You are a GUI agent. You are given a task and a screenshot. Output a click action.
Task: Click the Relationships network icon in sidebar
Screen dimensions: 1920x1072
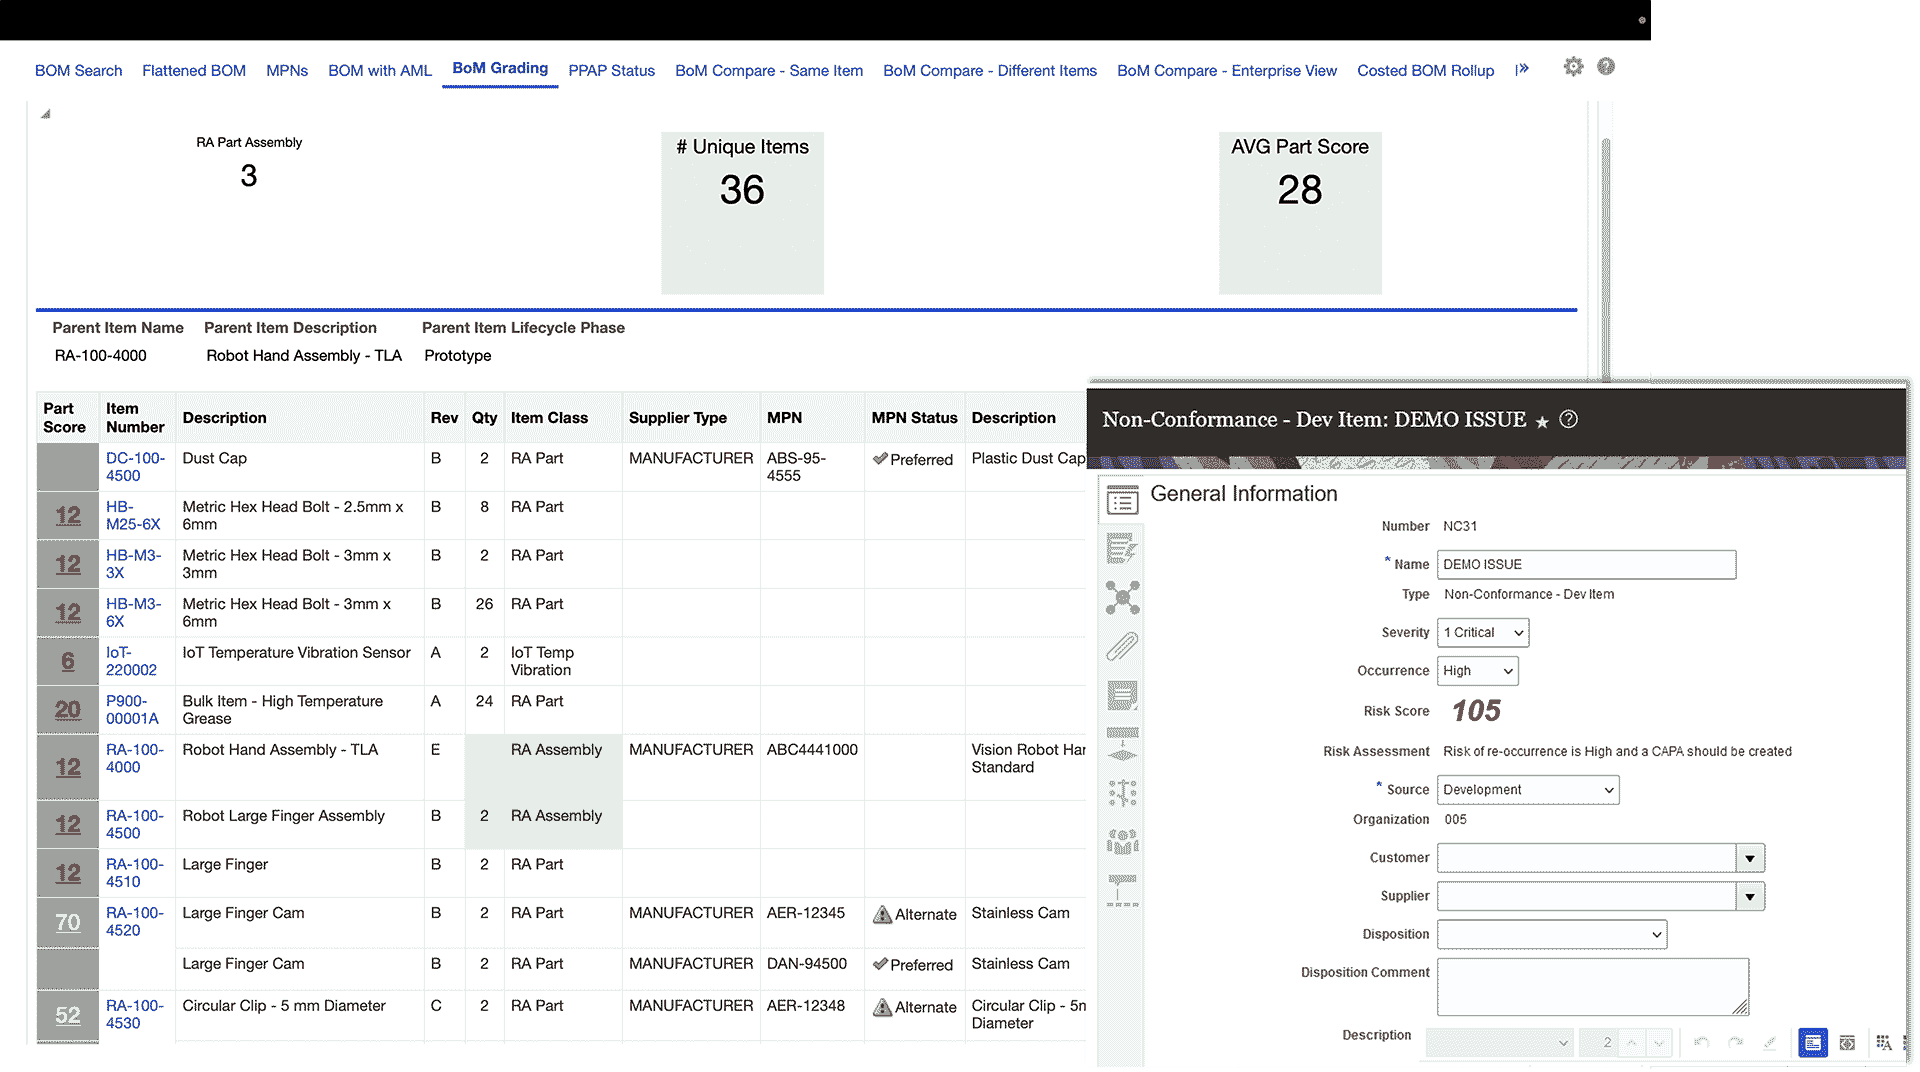tap(1122, 598)
